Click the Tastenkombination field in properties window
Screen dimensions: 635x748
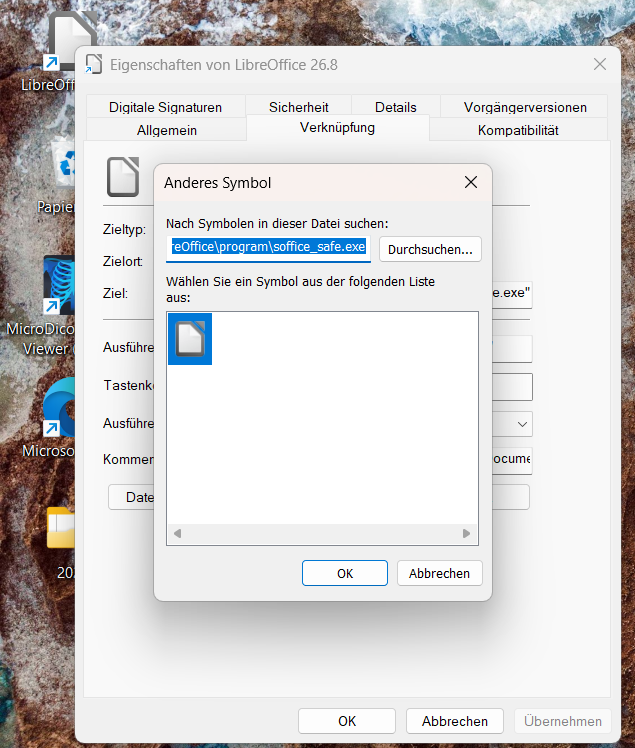click(512, 387)
